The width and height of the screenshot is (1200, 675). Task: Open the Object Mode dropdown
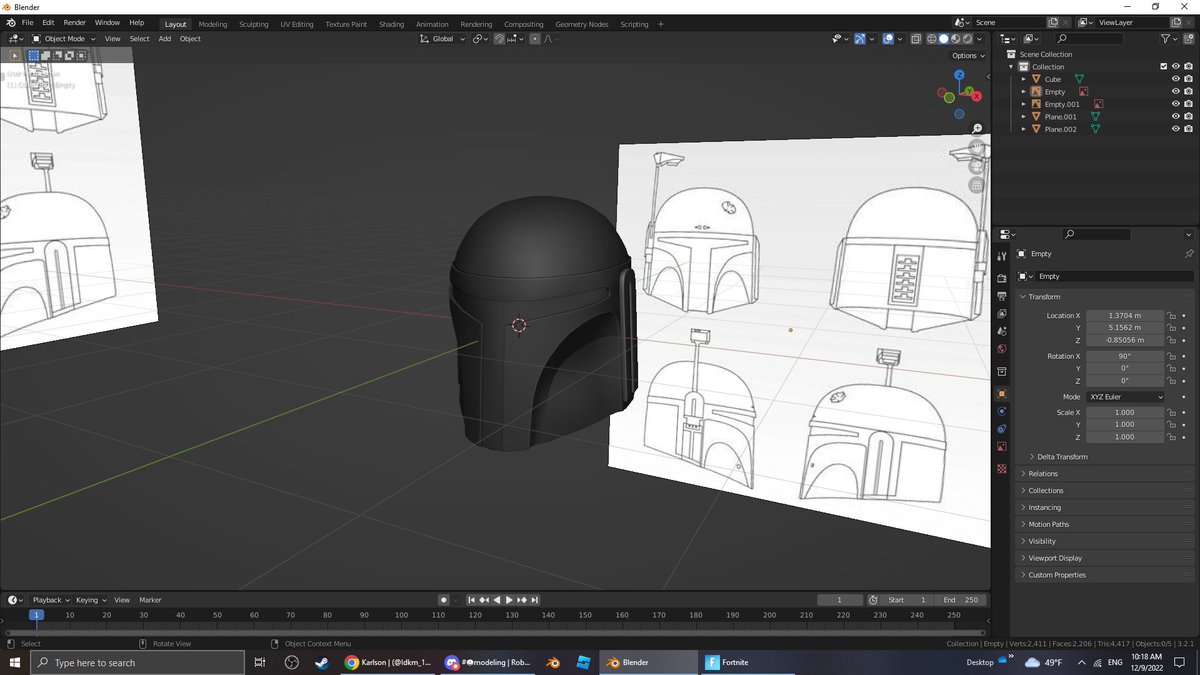tap(63, 39)
